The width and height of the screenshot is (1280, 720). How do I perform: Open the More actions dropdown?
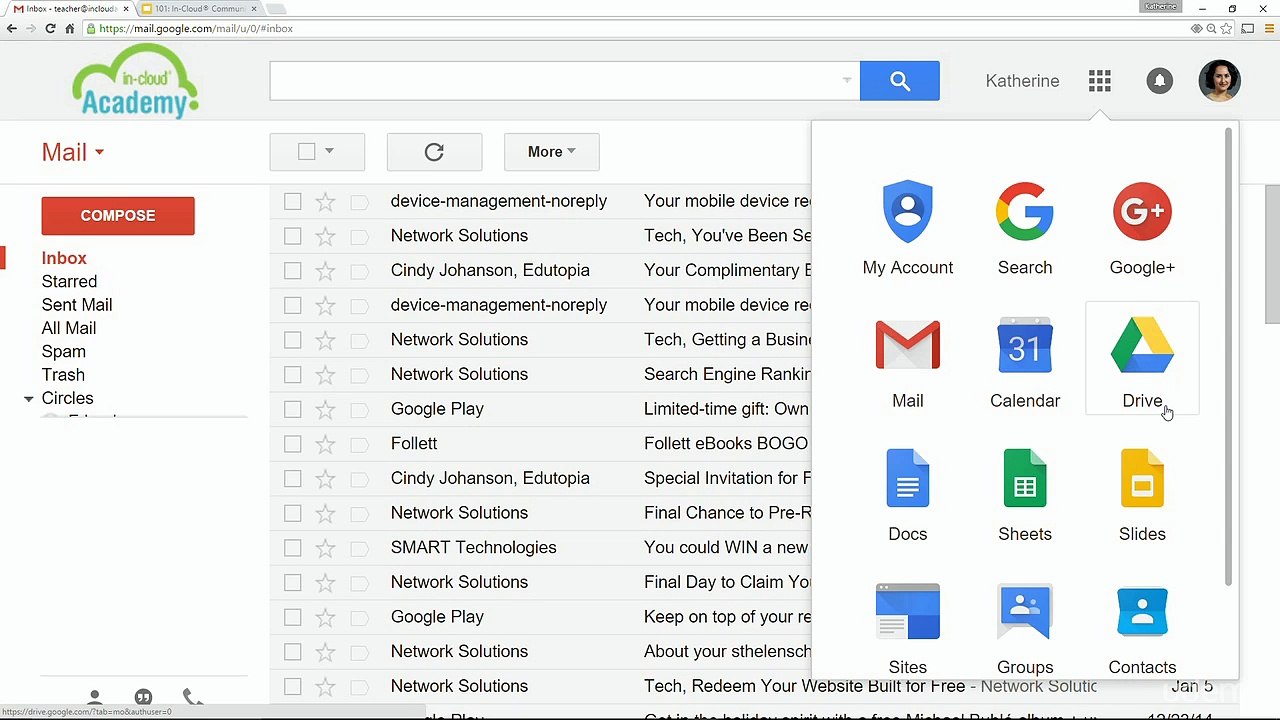(x=552, y=152)
